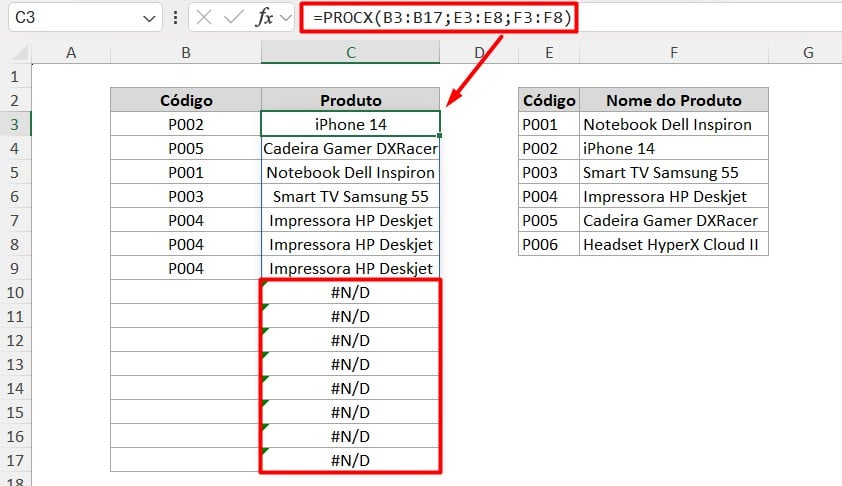Viewport: 842px width, 486px height.
Task: Click the fill handle of cell C3
Action: point(440,136)
